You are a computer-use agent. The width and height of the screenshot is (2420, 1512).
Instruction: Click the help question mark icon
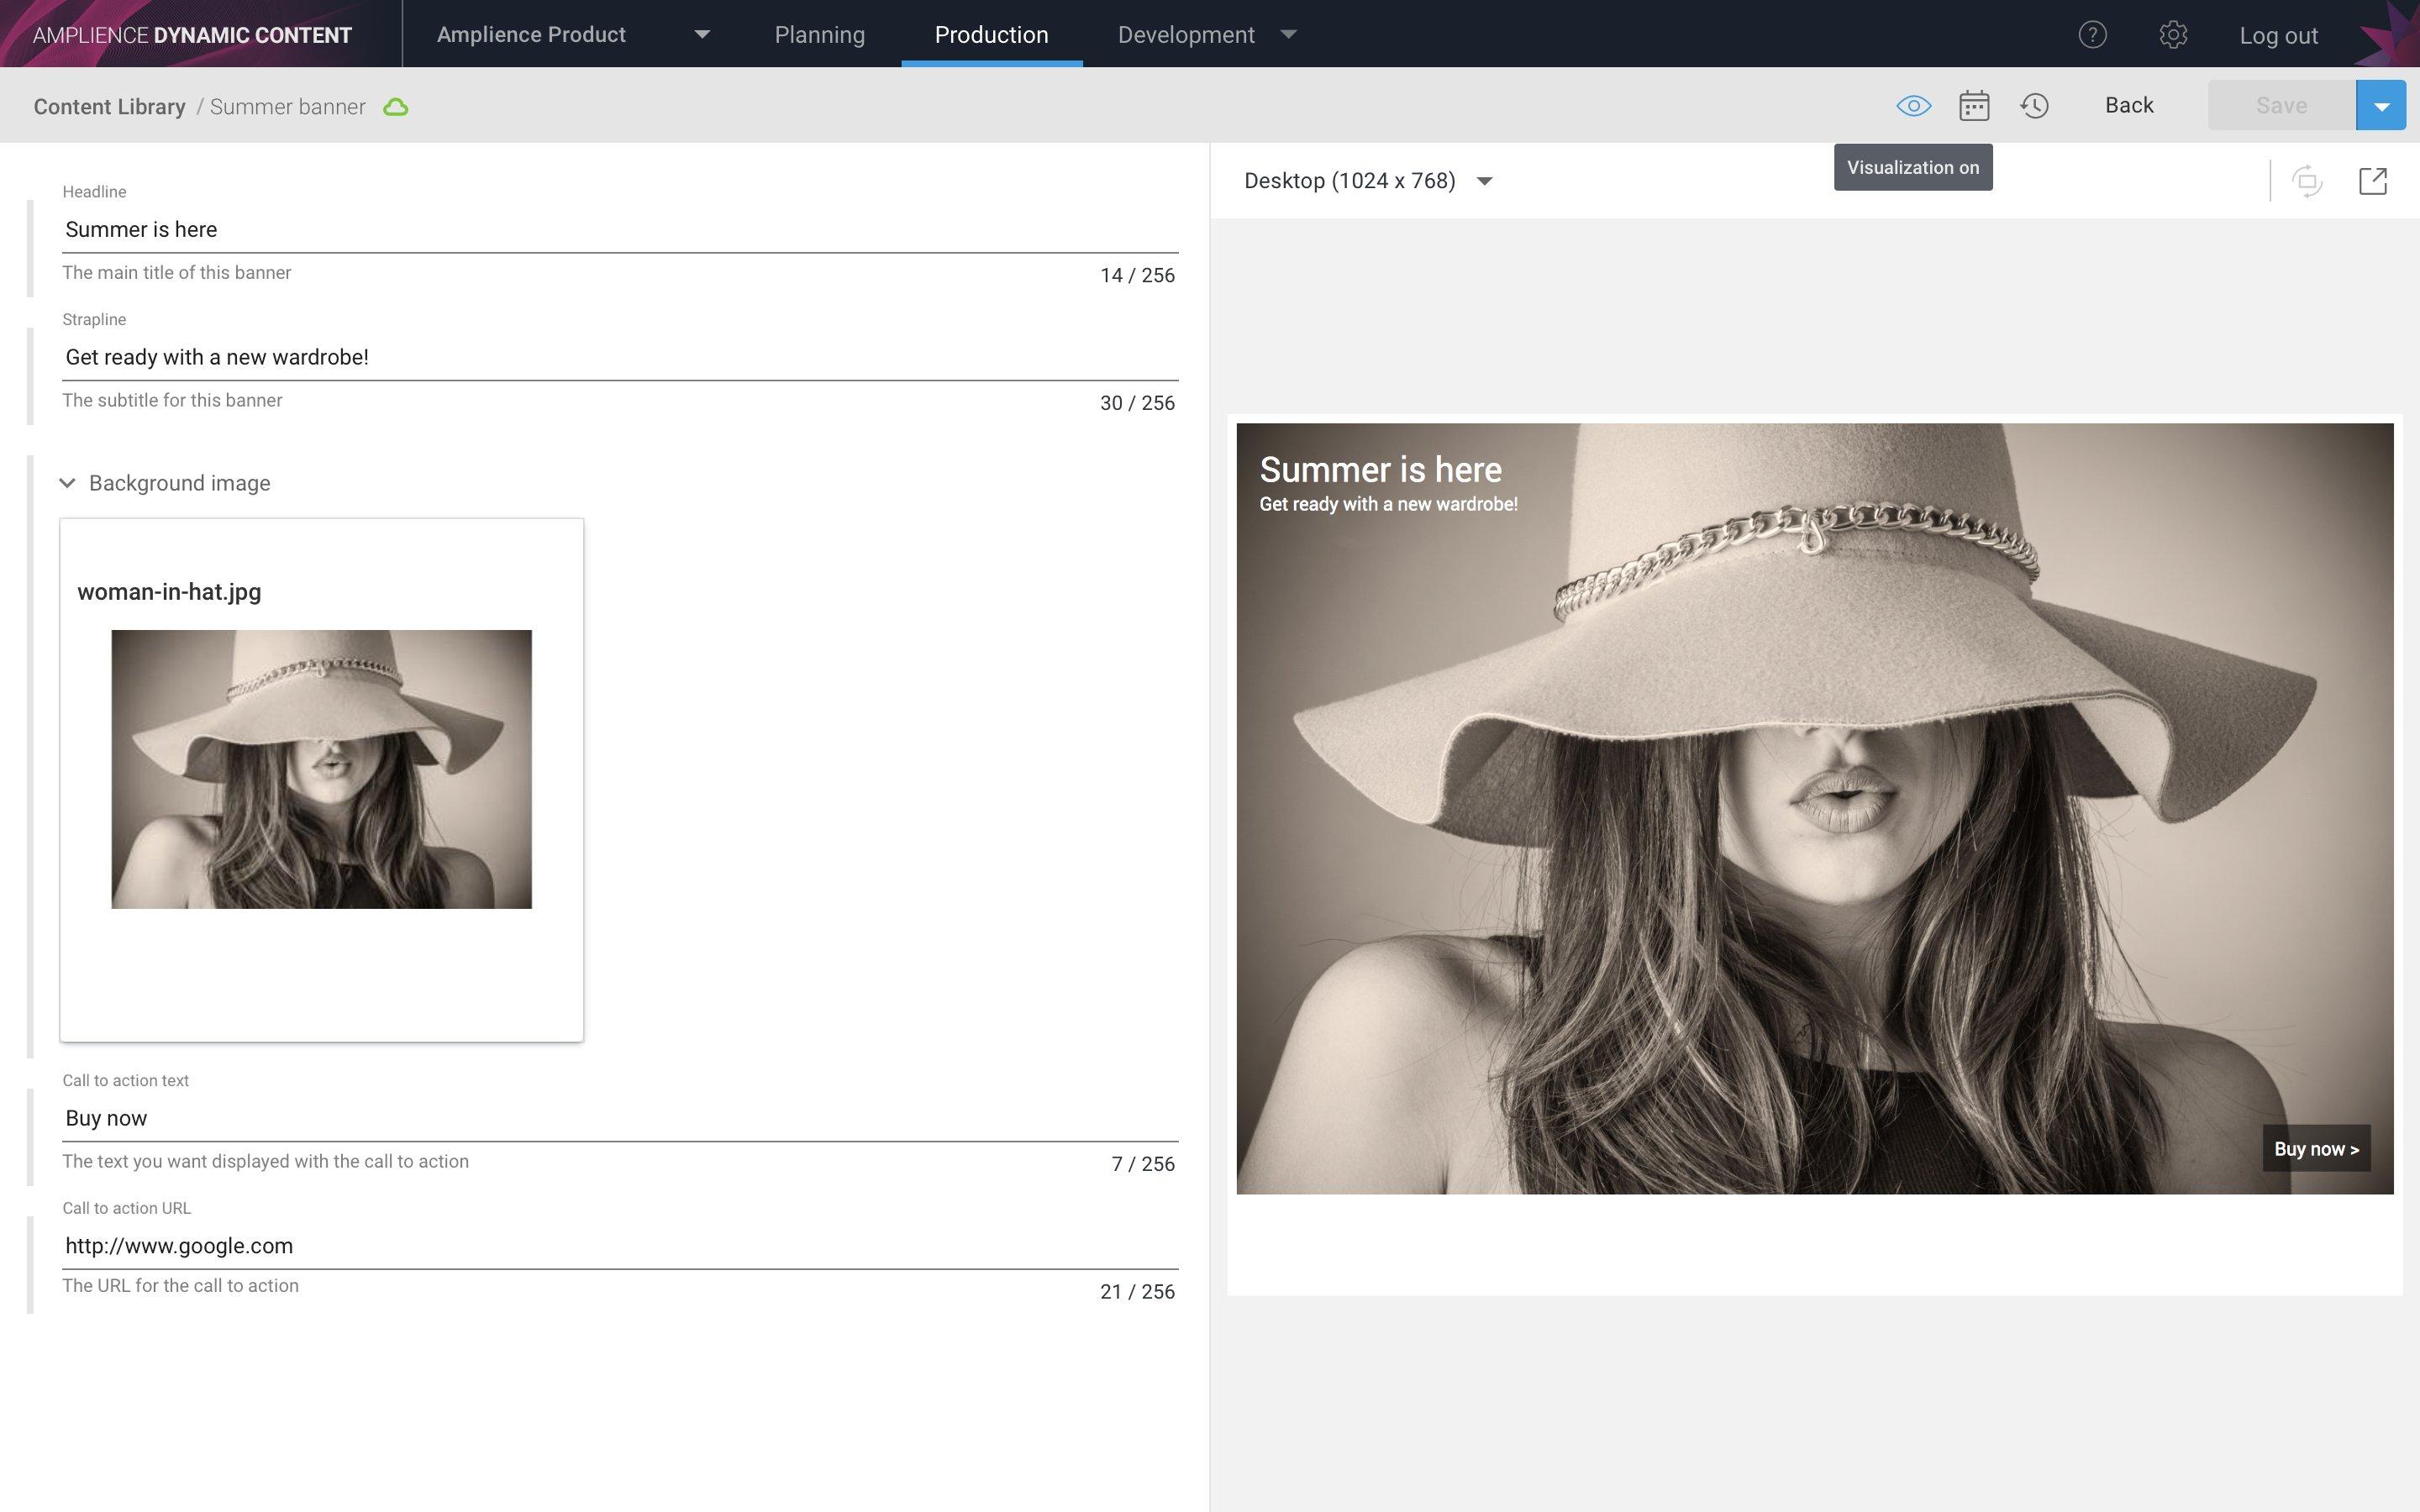(x=2092, y=35)
